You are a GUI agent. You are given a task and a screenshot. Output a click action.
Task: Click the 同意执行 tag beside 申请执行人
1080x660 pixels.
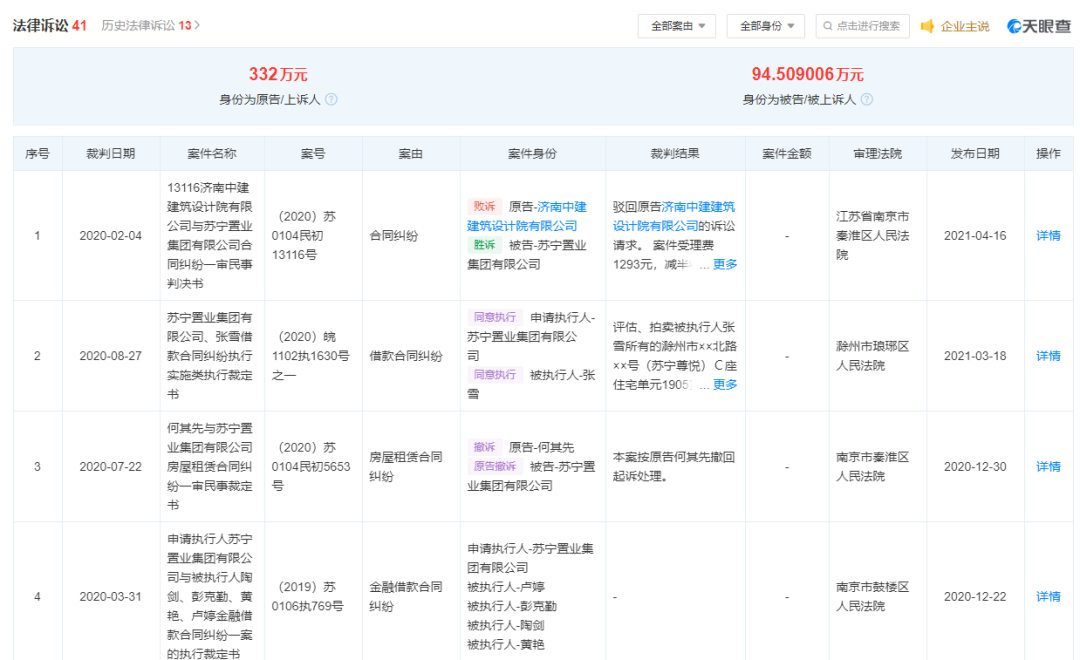tap(495, 318)
